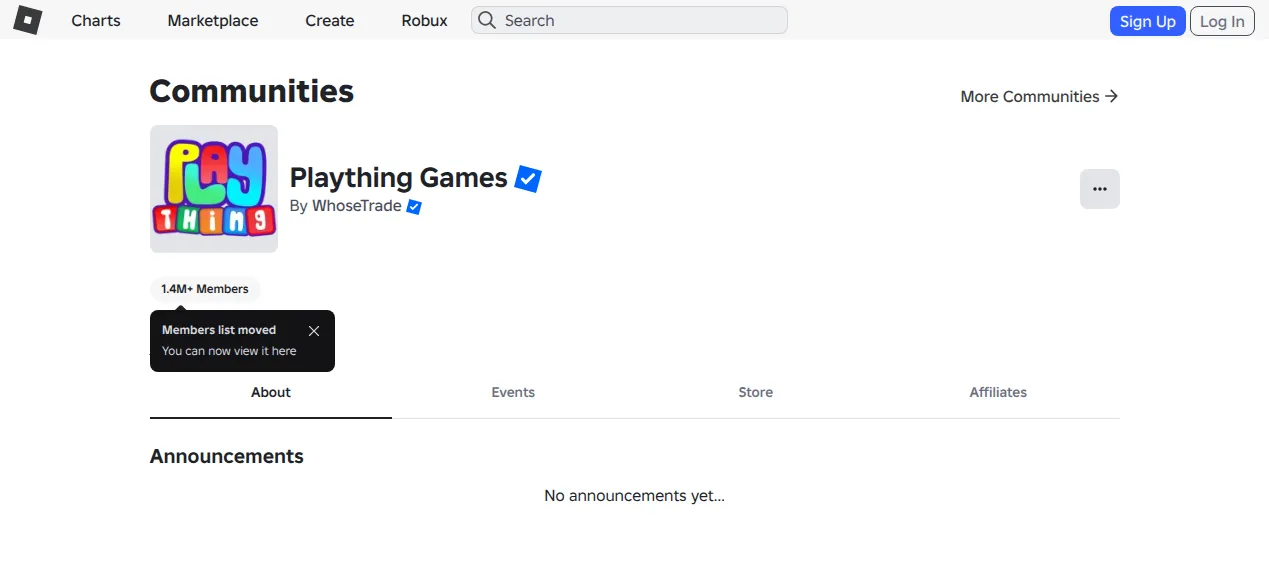The width and height of the screenshot is (1269, 579).
Task: Go to Marketplace in the top navigation
Action: pos(213,20)
